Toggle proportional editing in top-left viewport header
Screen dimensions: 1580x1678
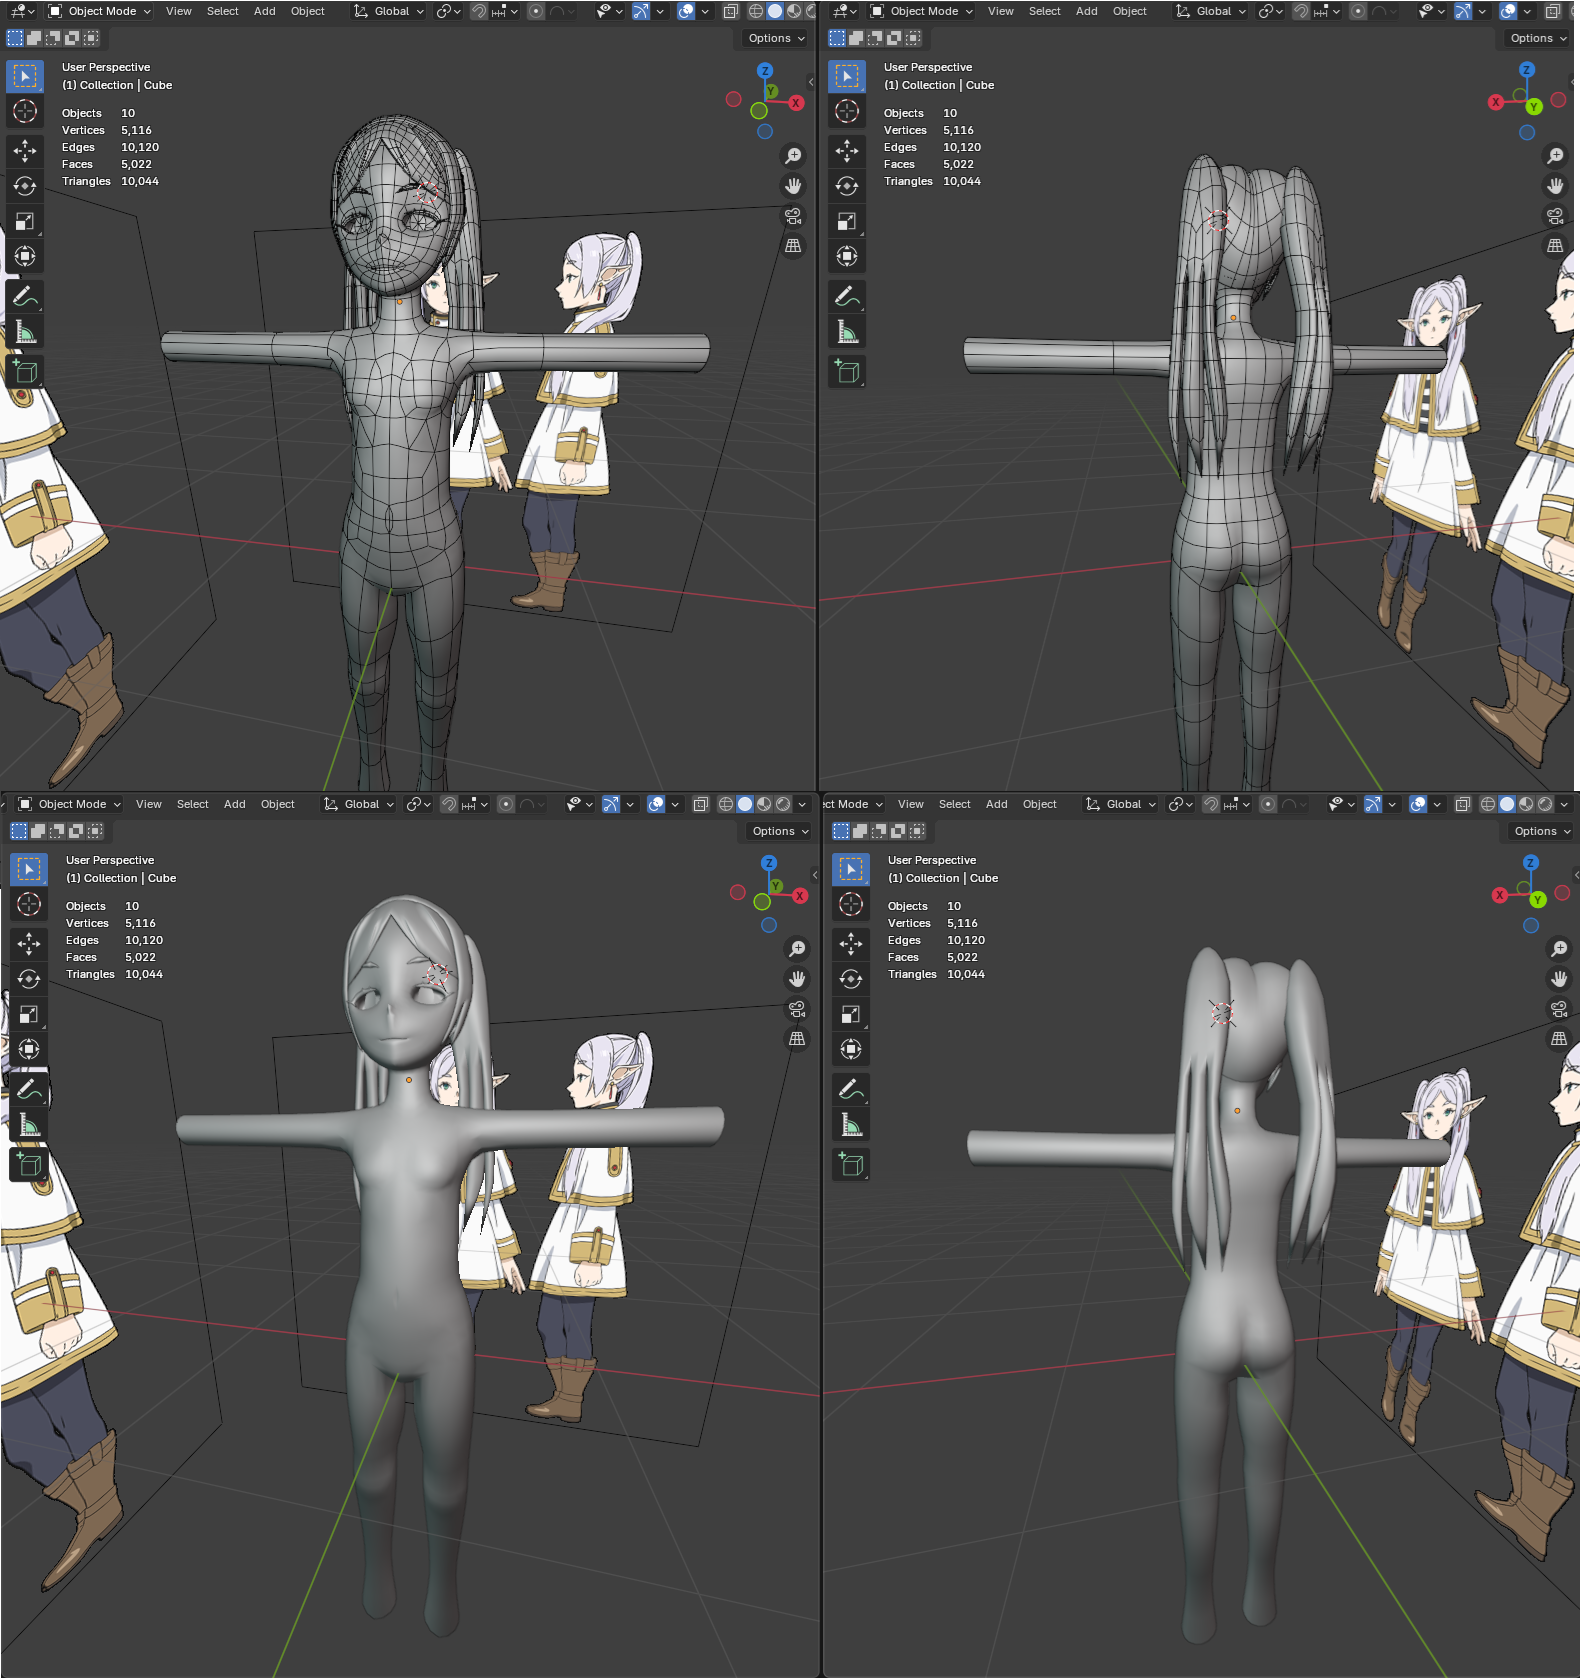coord(536,11)
